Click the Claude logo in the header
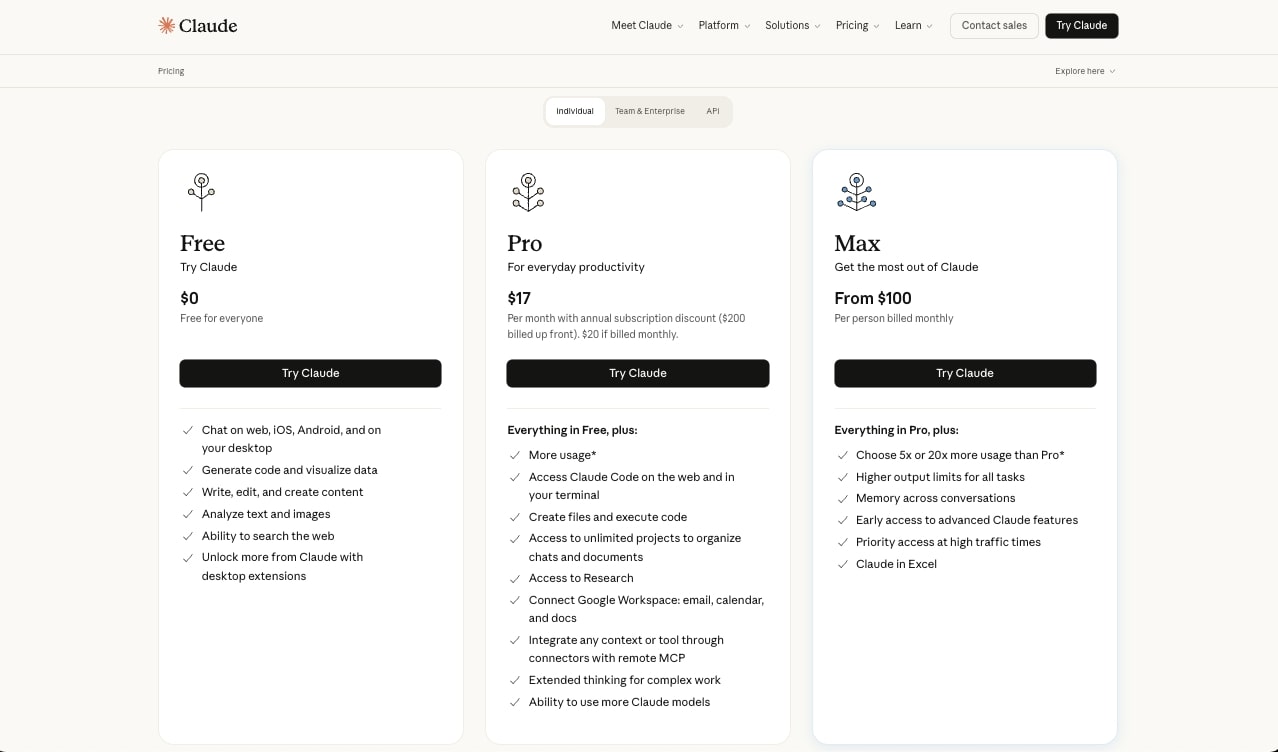 tap(198, 25)
